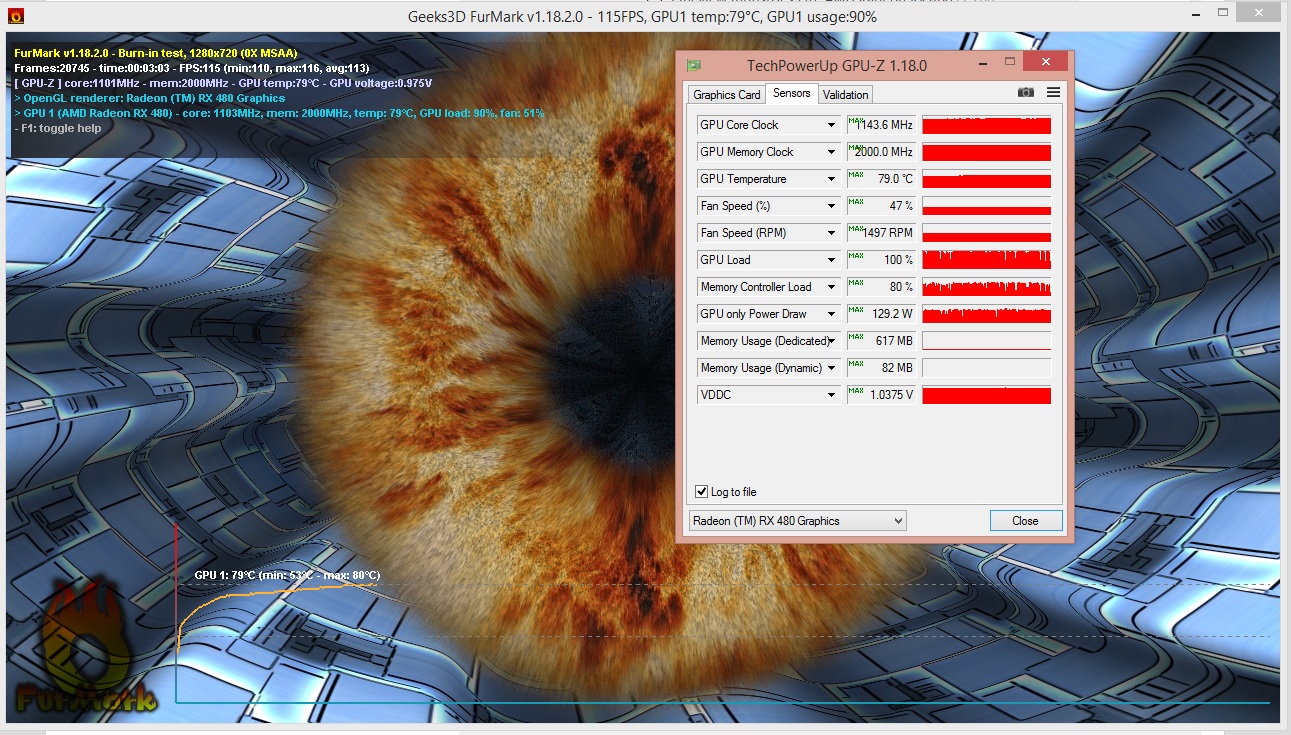
Task: Click the 79.0 °C temperature value
Action: pyautogui.click(x=881, y=179)
